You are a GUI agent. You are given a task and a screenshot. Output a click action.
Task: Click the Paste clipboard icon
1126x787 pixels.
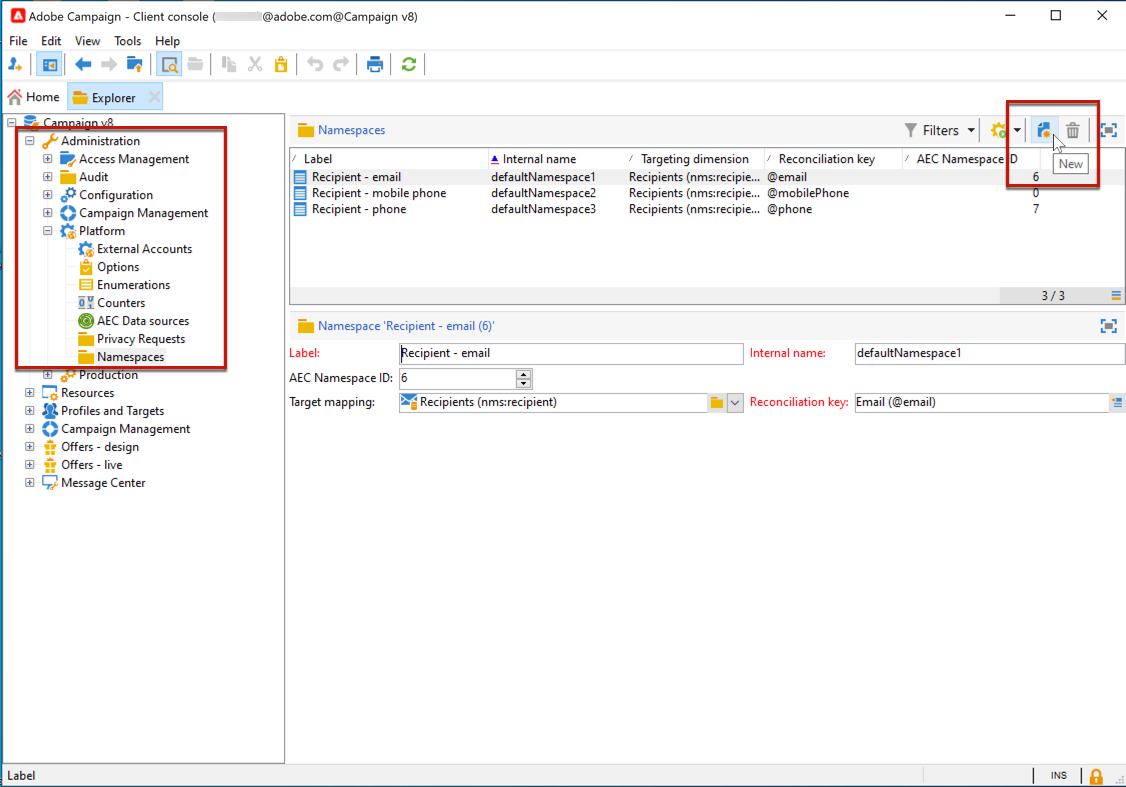[x=281, y=65]
